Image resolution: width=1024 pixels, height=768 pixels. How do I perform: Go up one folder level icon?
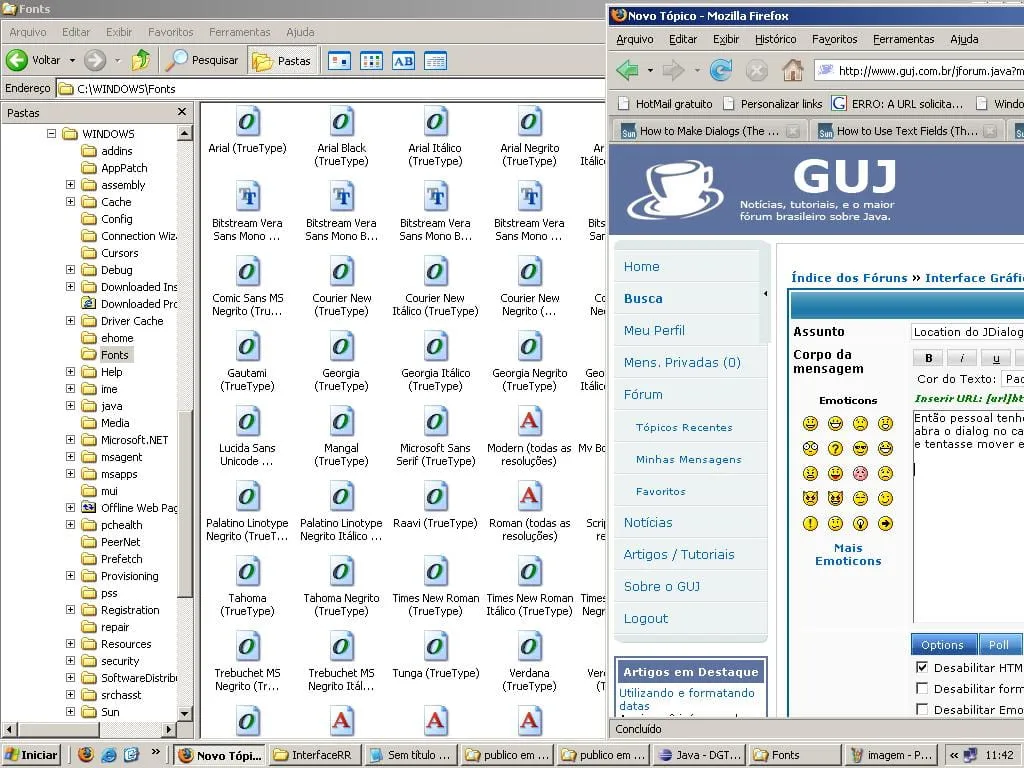[140, 60]
